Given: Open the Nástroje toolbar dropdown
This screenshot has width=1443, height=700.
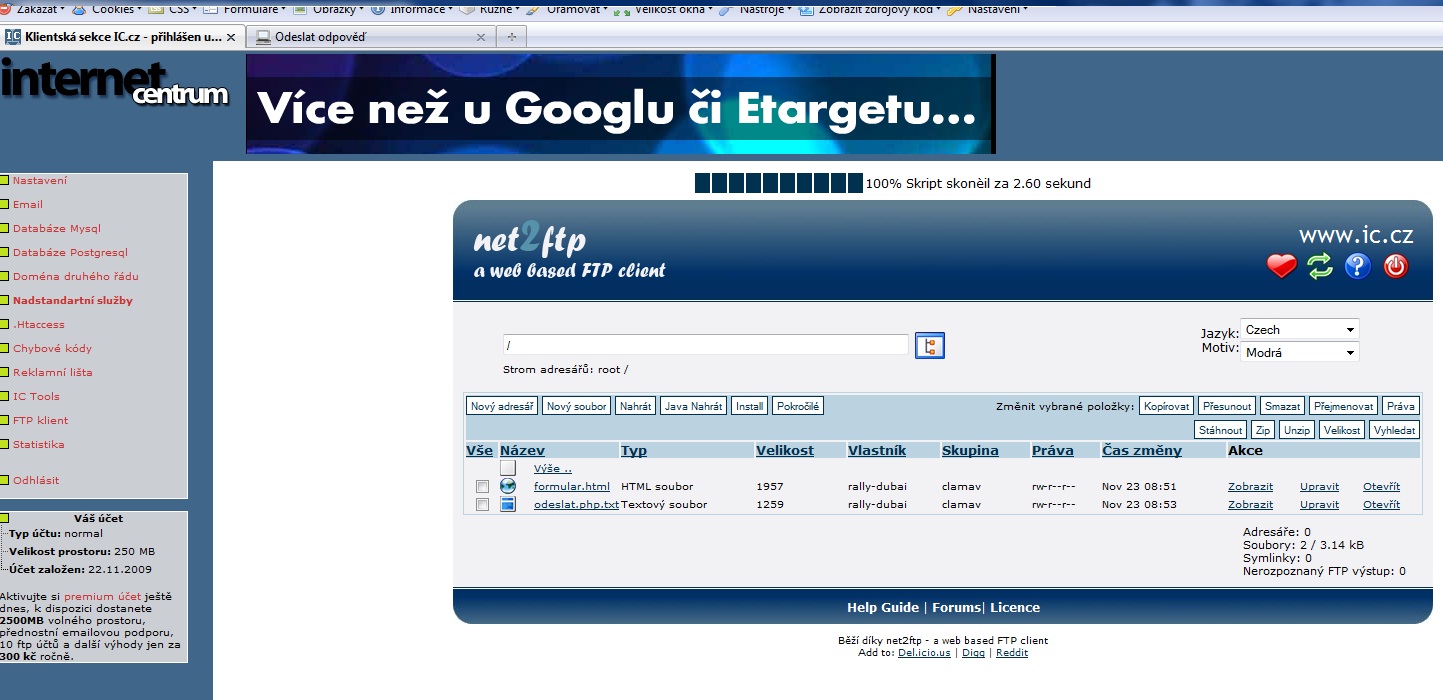Looking at the screenshot, I should 755,9.
